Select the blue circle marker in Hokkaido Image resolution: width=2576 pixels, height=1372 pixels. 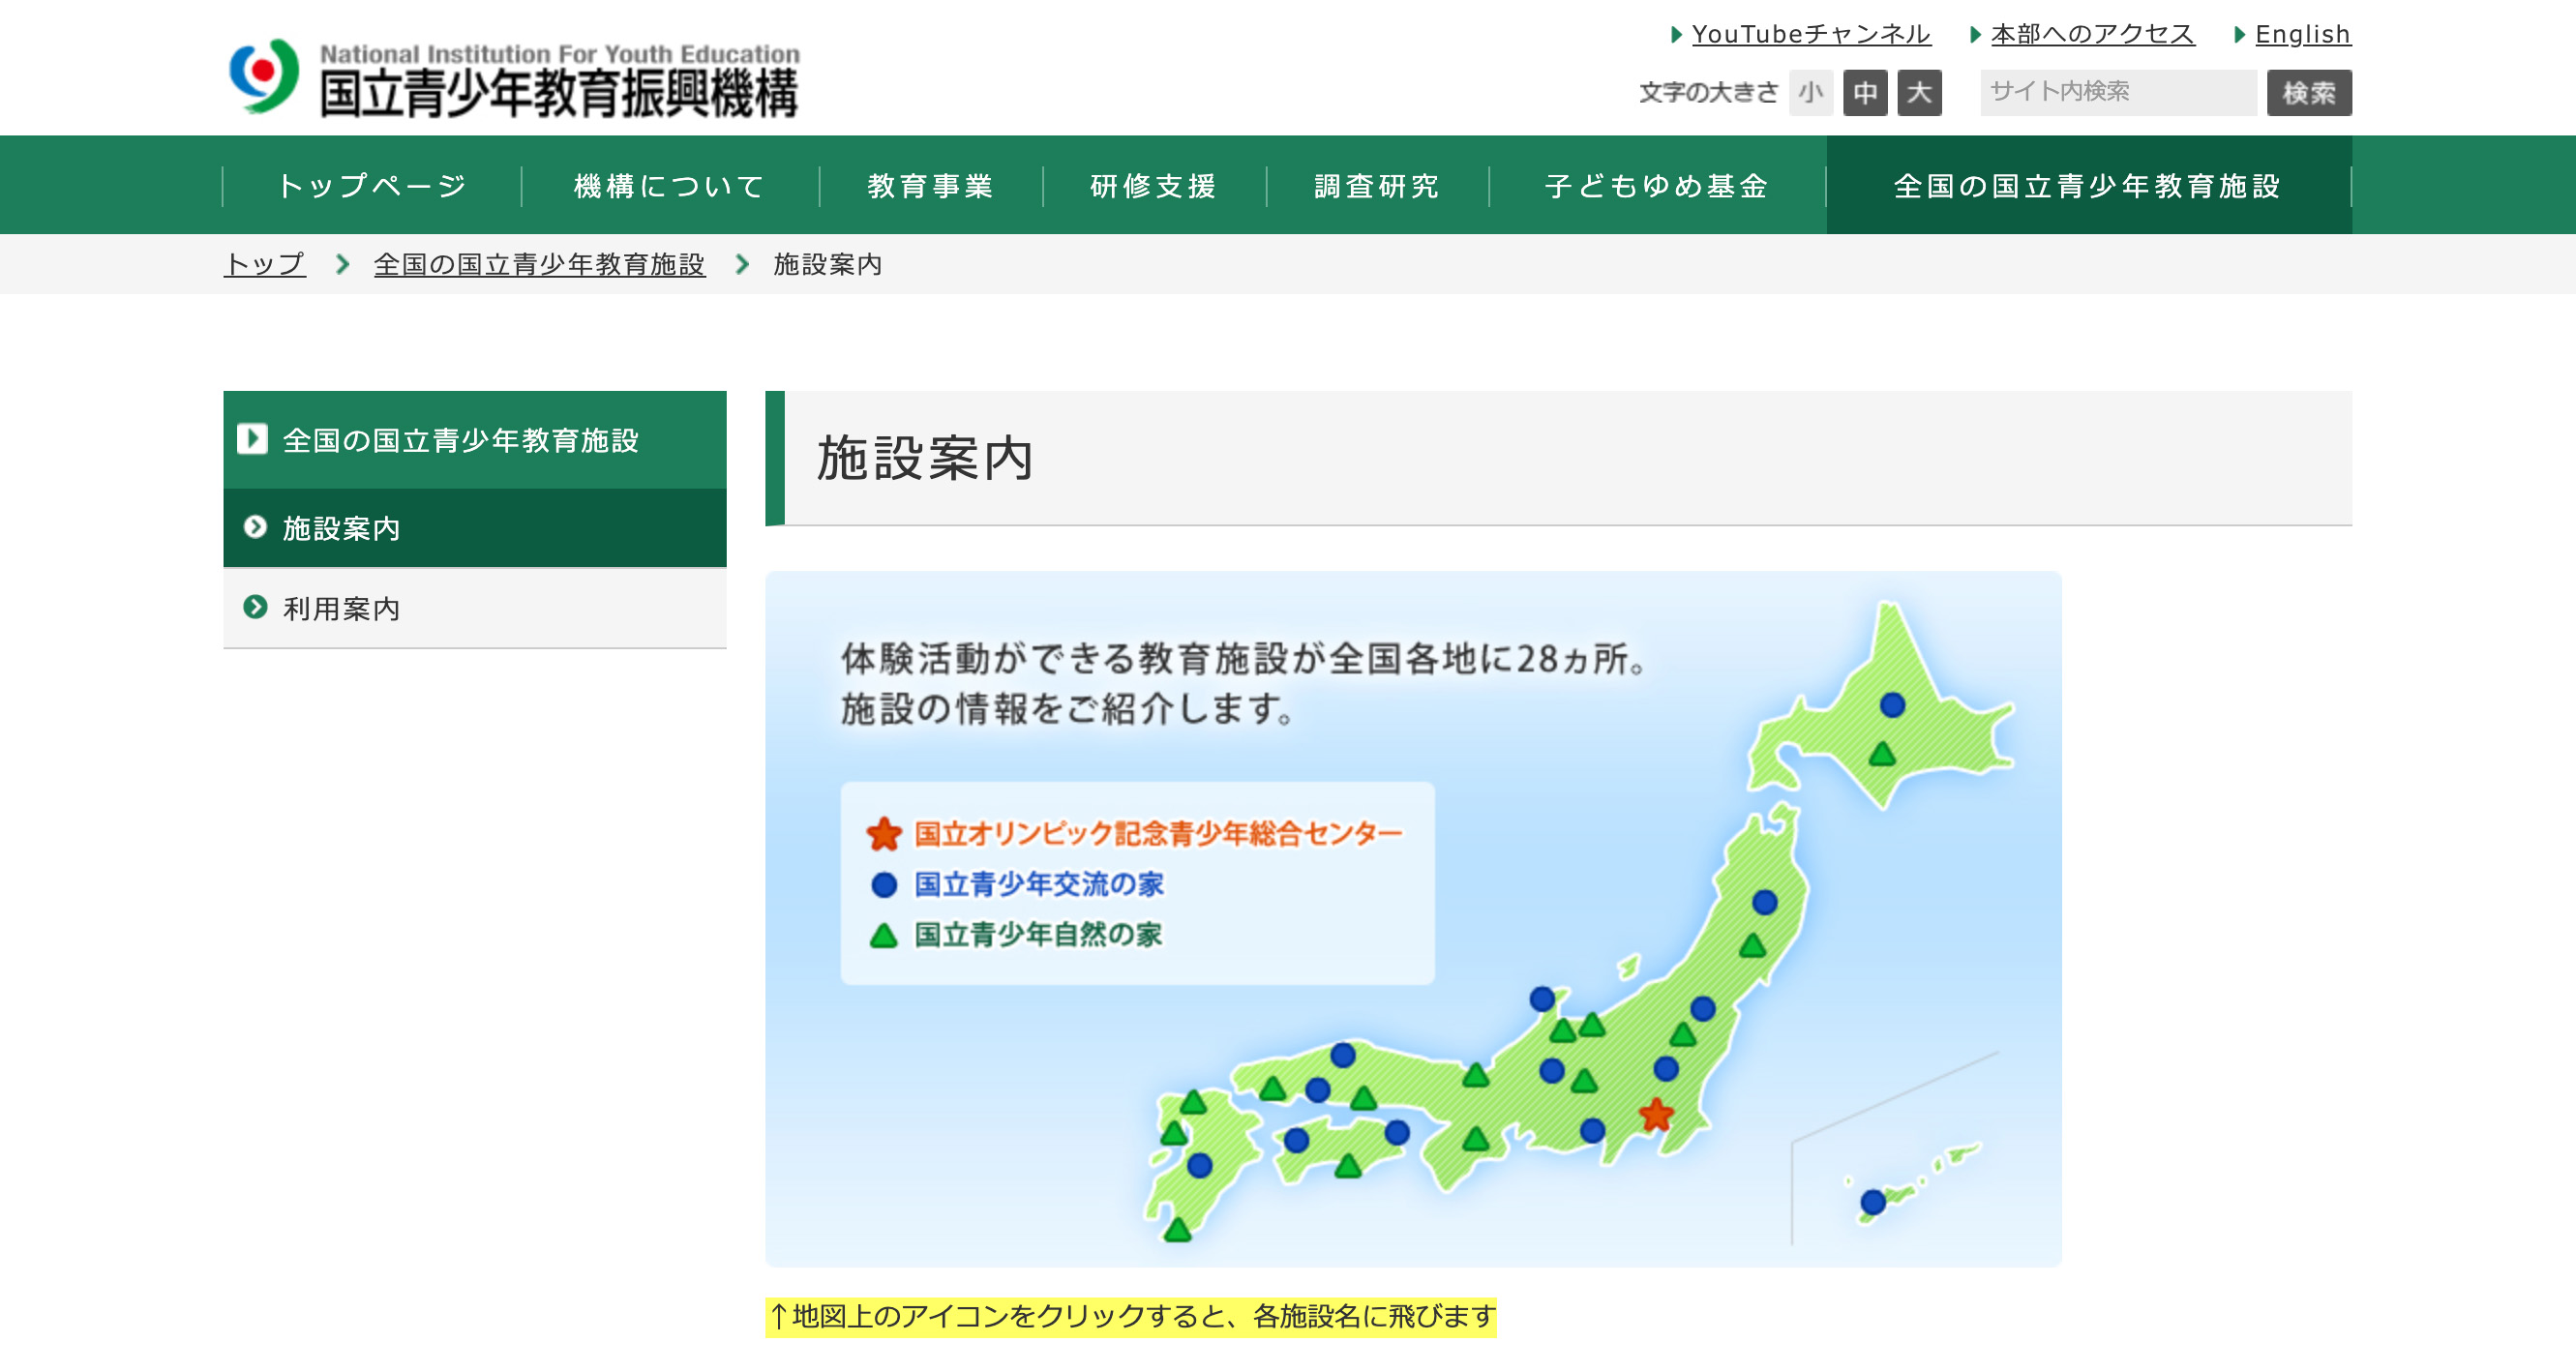[1892, 704]
